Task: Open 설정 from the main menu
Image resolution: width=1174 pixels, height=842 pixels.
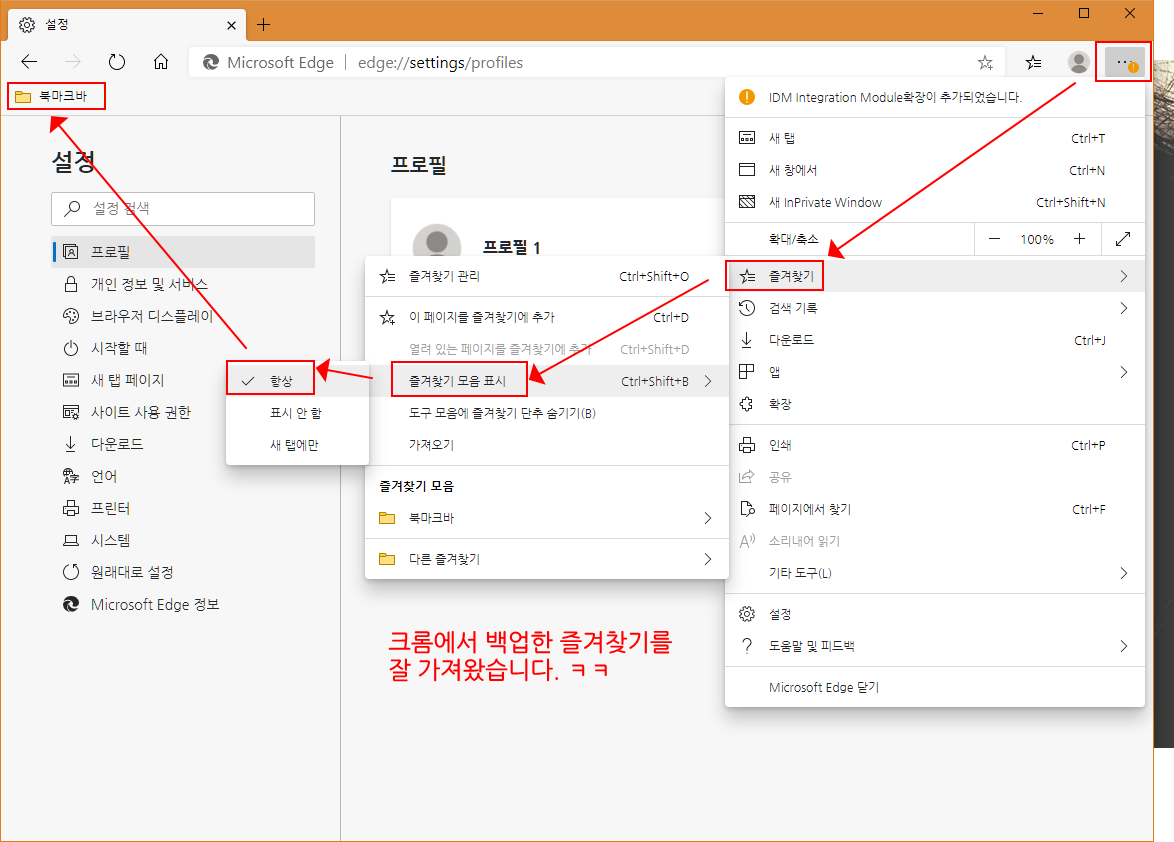Action: click(x=934, y=614)
